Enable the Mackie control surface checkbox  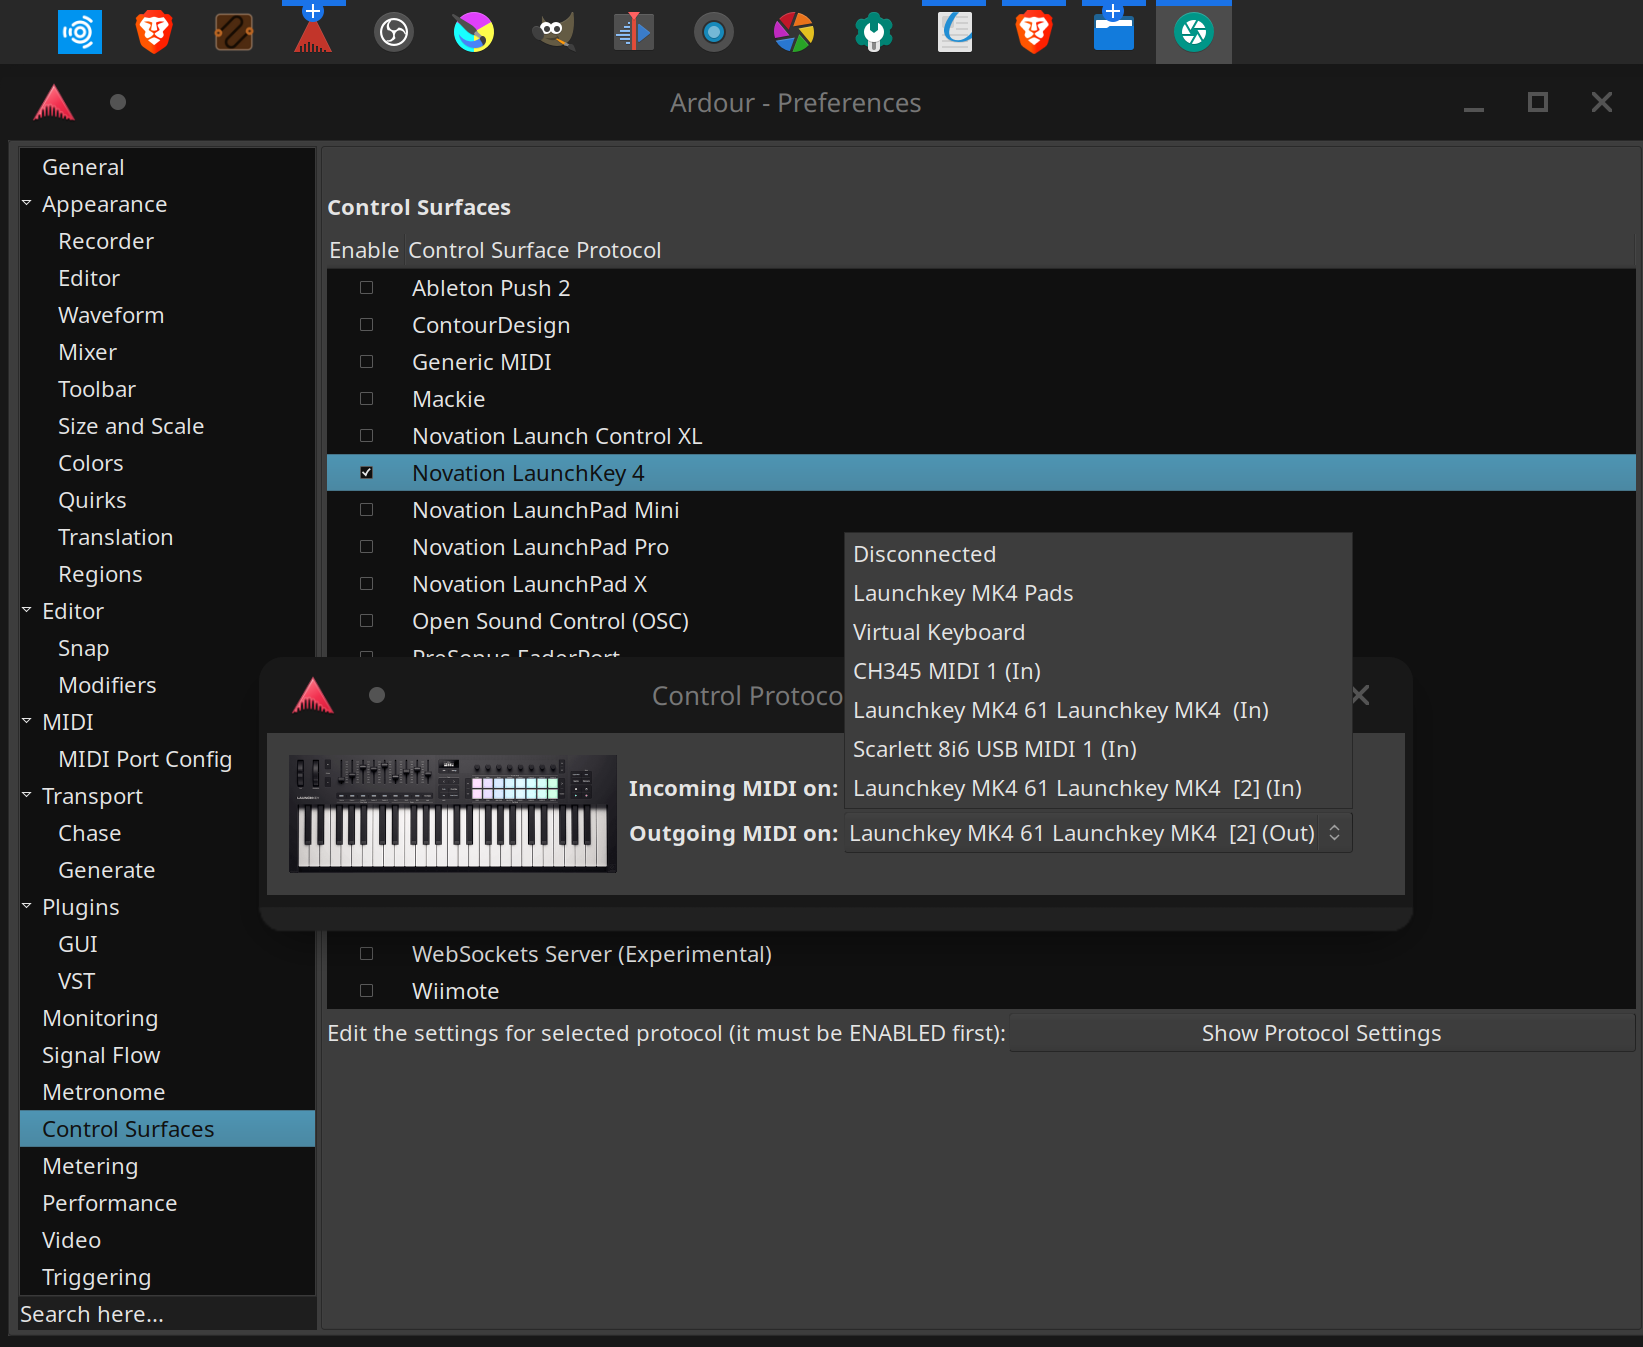coord(367,399)
